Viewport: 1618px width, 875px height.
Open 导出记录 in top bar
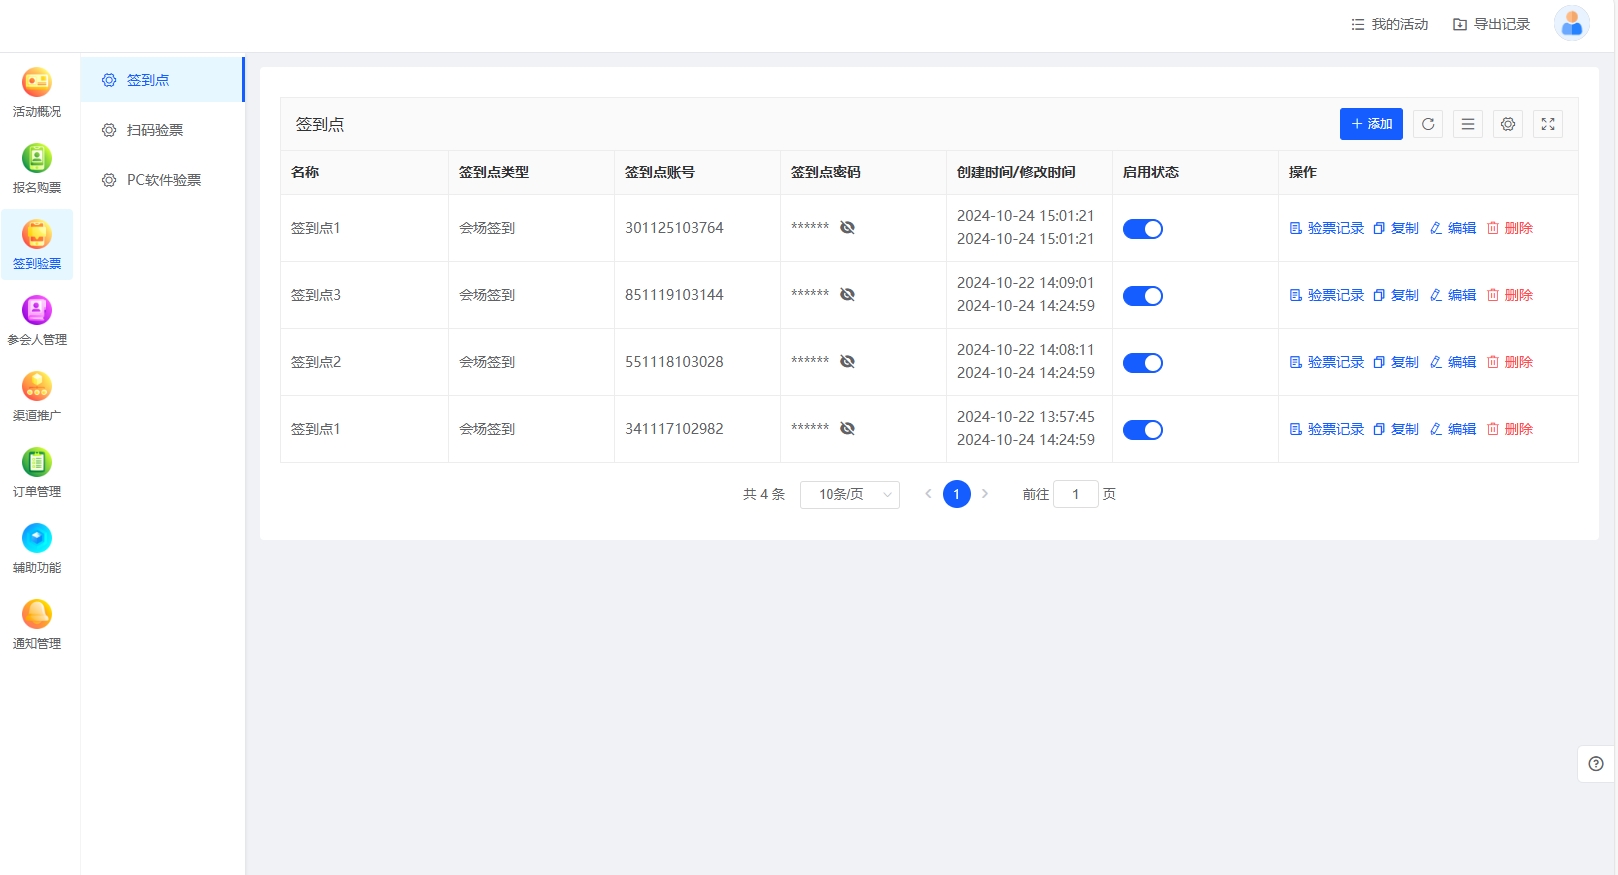tap(1491, 24)
